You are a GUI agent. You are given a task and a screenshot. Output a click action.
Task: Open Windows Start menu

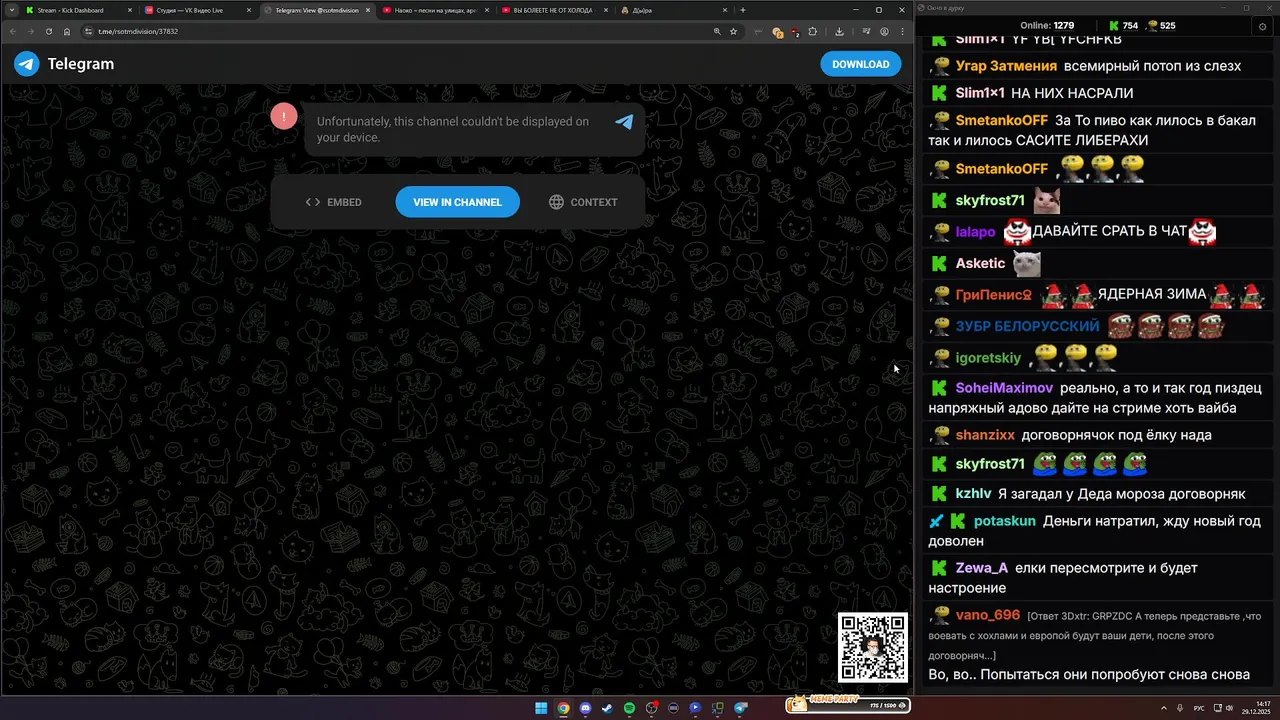[x=541, y=708]
